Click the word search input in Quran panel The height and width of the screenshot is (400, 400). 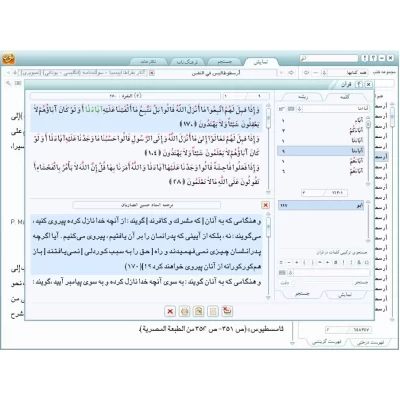pyautogui.click(x=336, y=109)
